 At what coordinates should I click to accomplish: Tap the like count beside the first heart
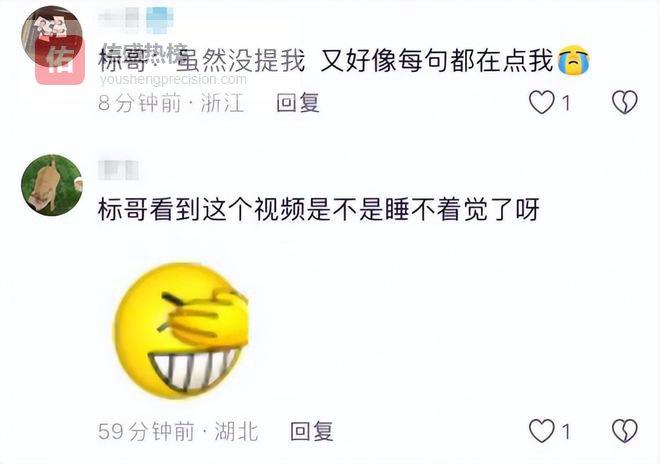click(x=566, y=103)
